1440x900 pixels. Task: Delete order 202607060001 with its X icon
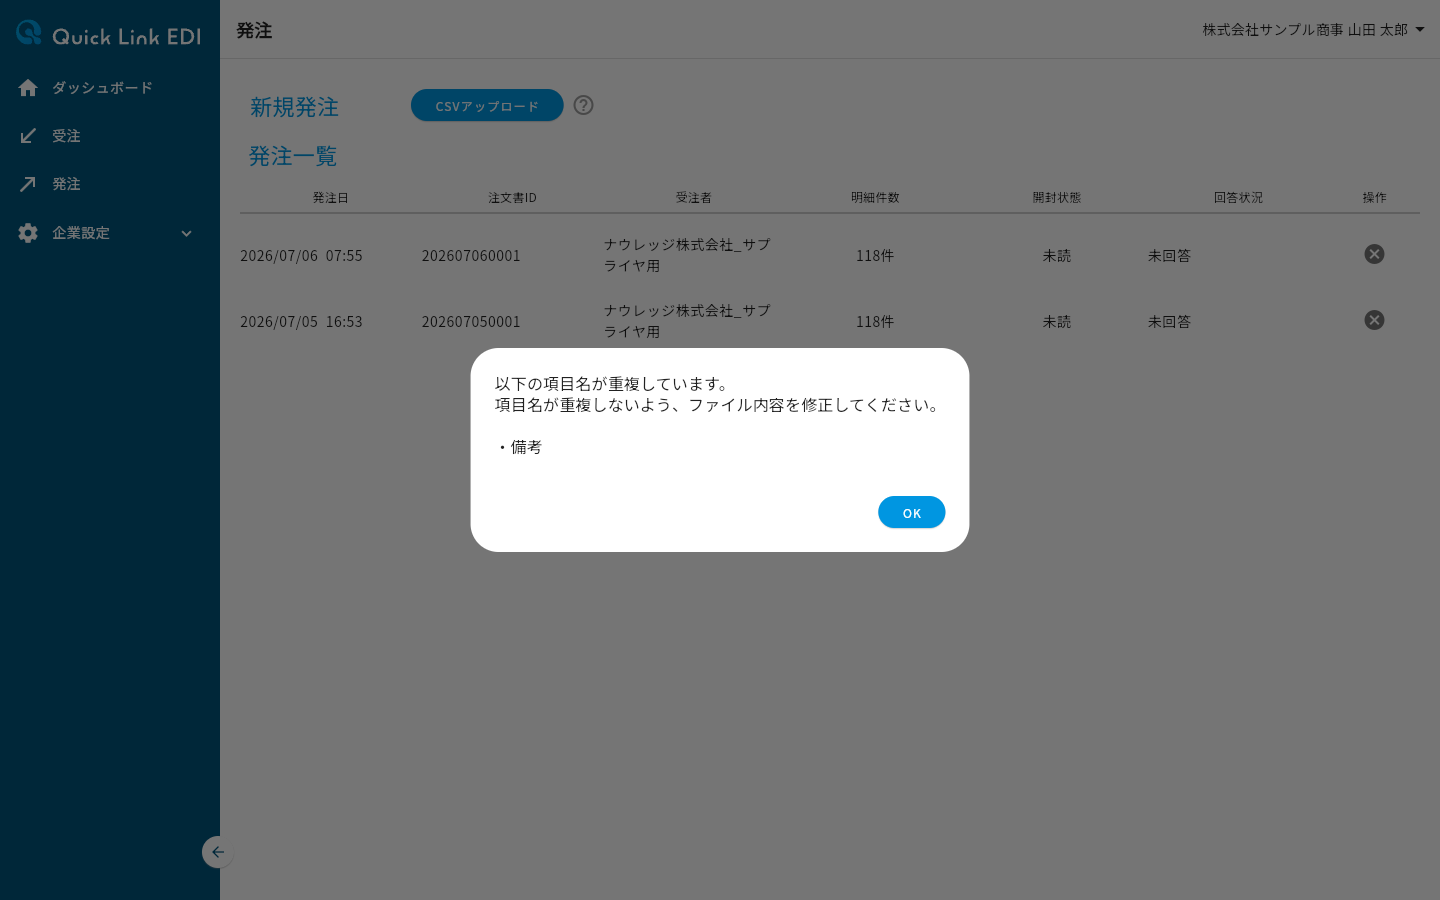1374,254
